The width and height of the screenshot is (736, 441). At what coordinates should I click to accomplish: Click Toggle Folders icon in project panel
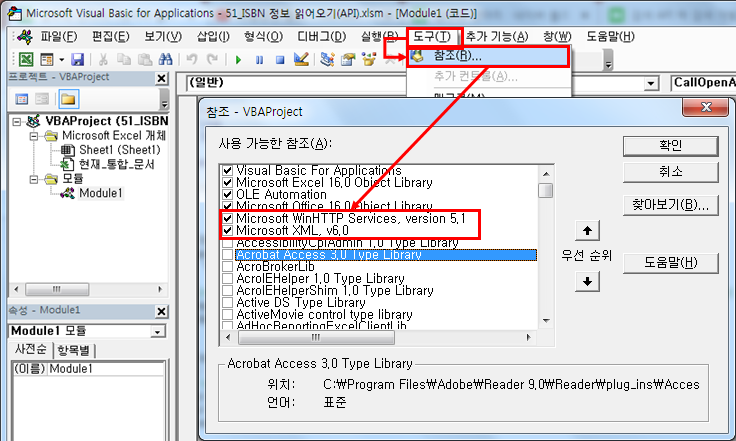pyautogui.click(x=68, y=99)
